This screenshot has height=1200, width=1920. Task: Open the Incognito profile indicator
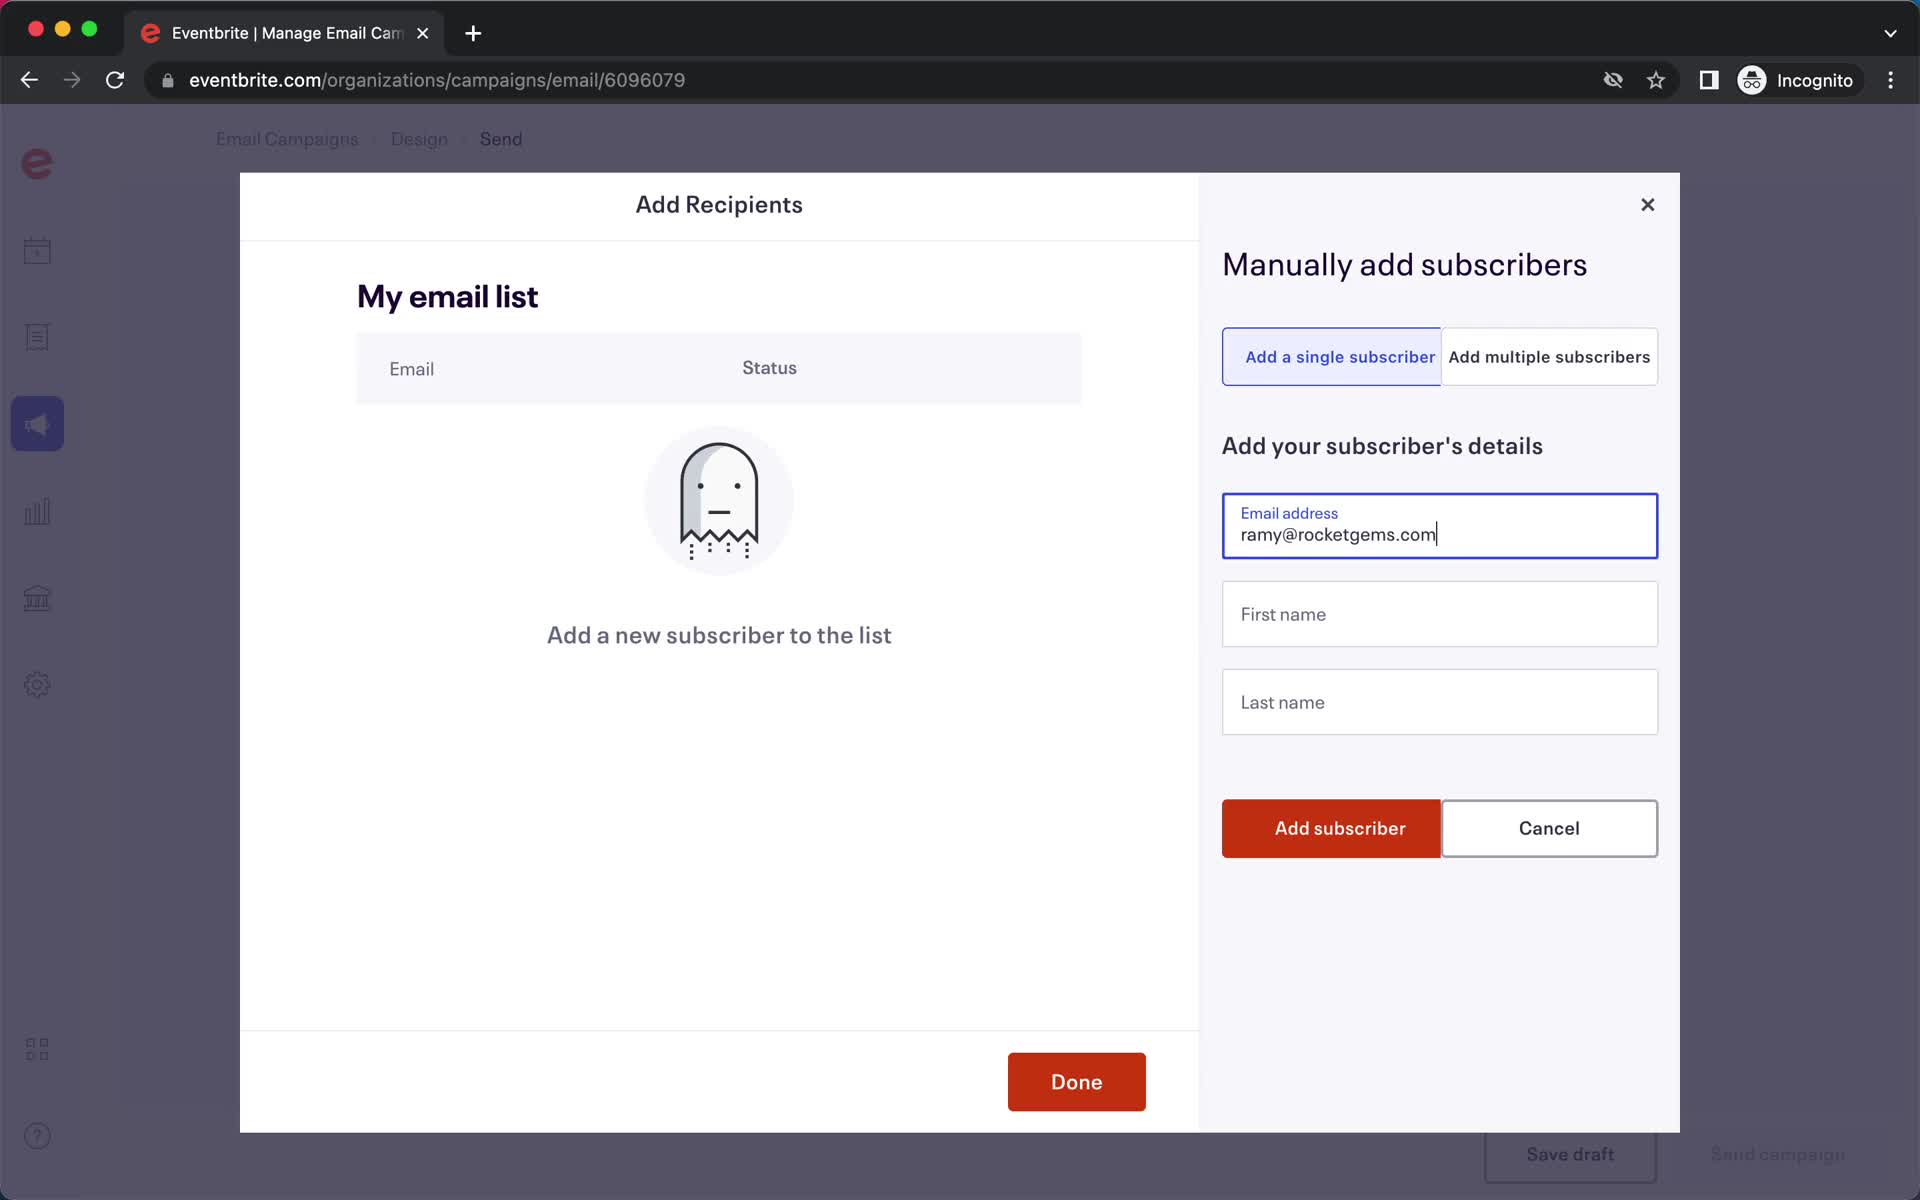[x=1796, y=80]
